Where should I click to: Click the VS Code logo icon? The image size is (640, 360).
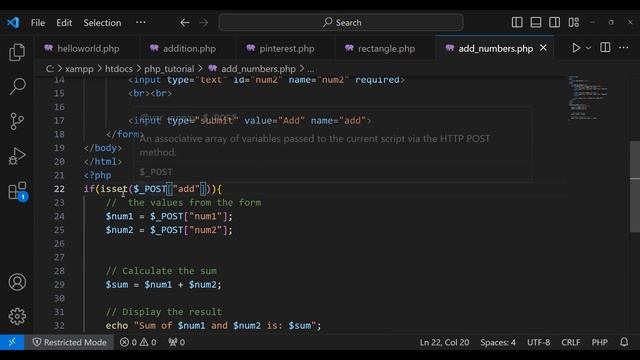tap(13, 22)
